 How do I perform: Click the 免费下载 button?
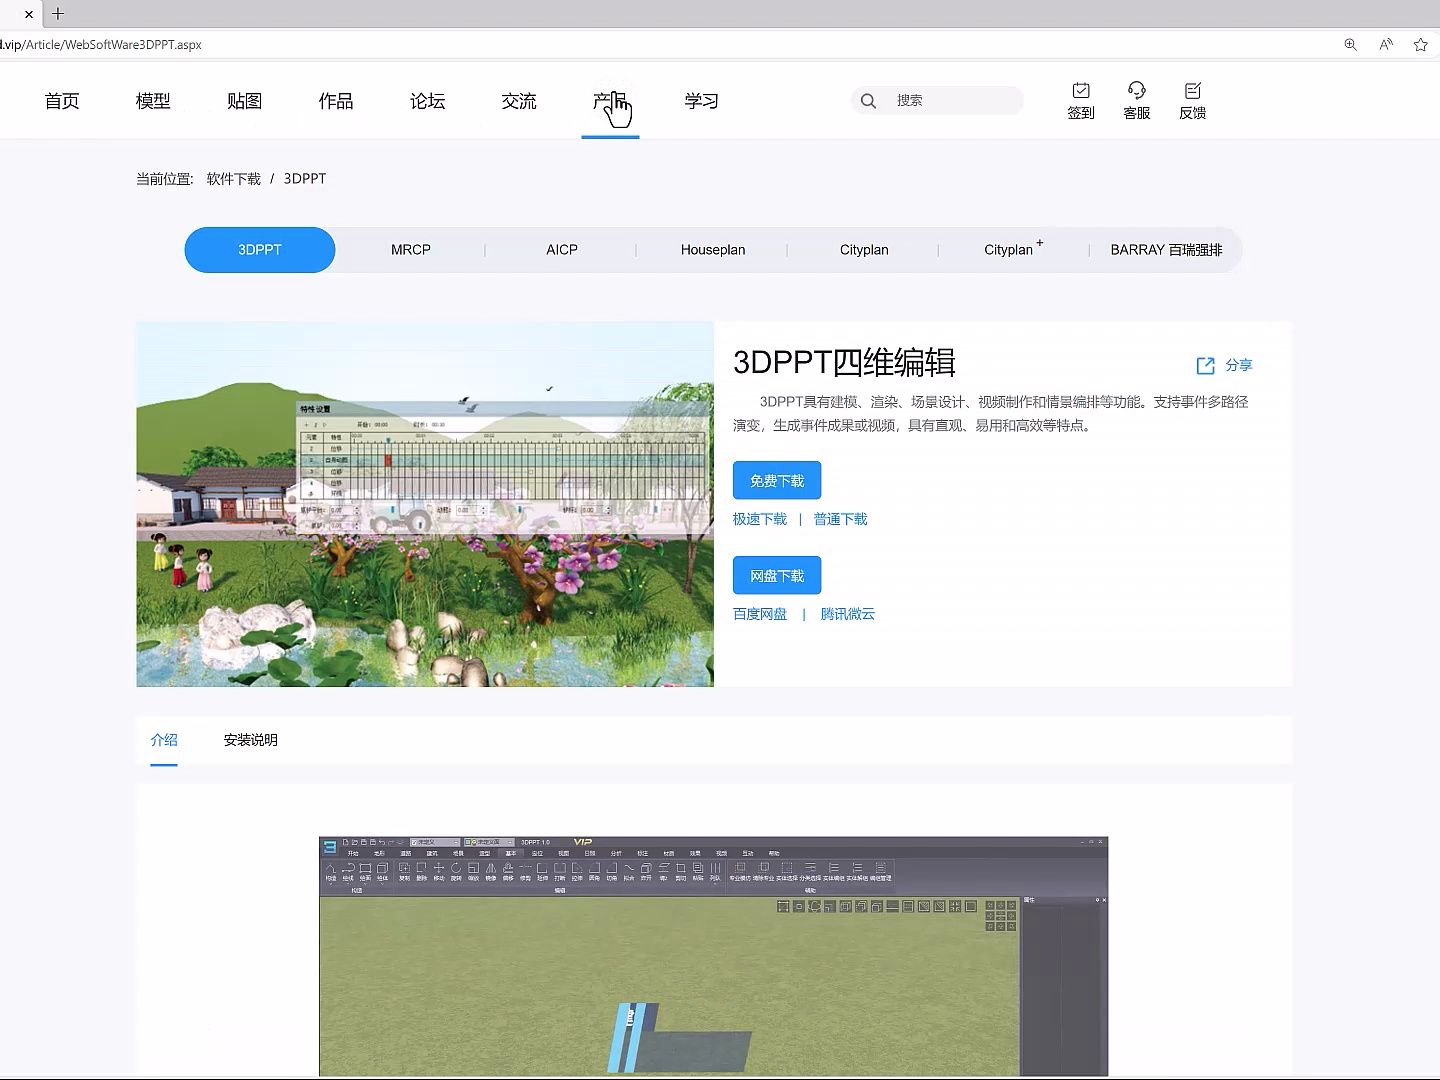[x=777, y=481]
